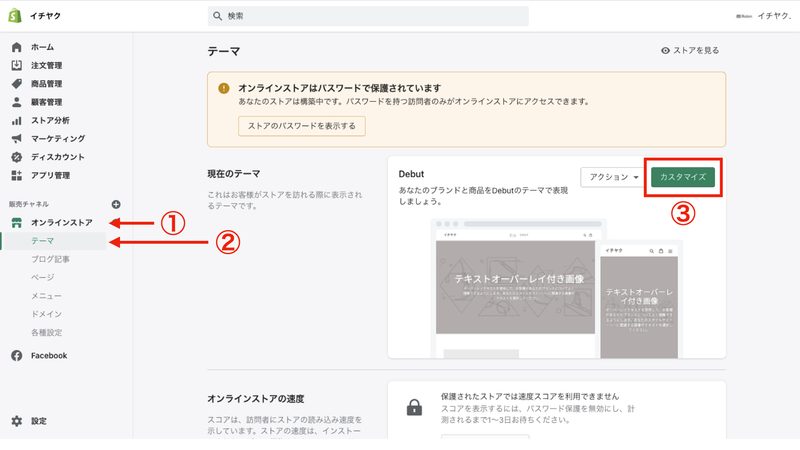
Task: Click the マーケティング megaphone icon
Action: click(16, 139)
